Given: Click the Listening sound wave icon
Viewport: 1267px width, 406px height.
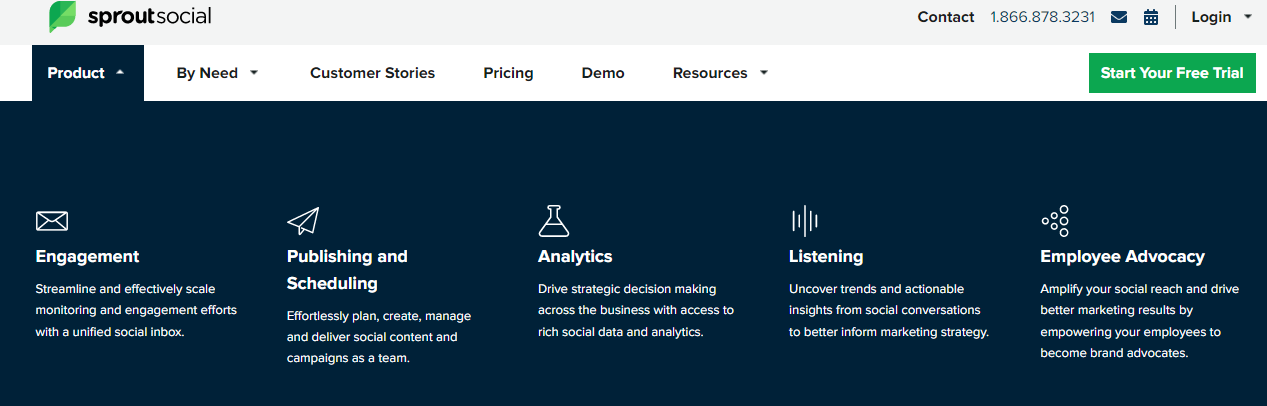Looking at the screenshot, I should (804, 221).
